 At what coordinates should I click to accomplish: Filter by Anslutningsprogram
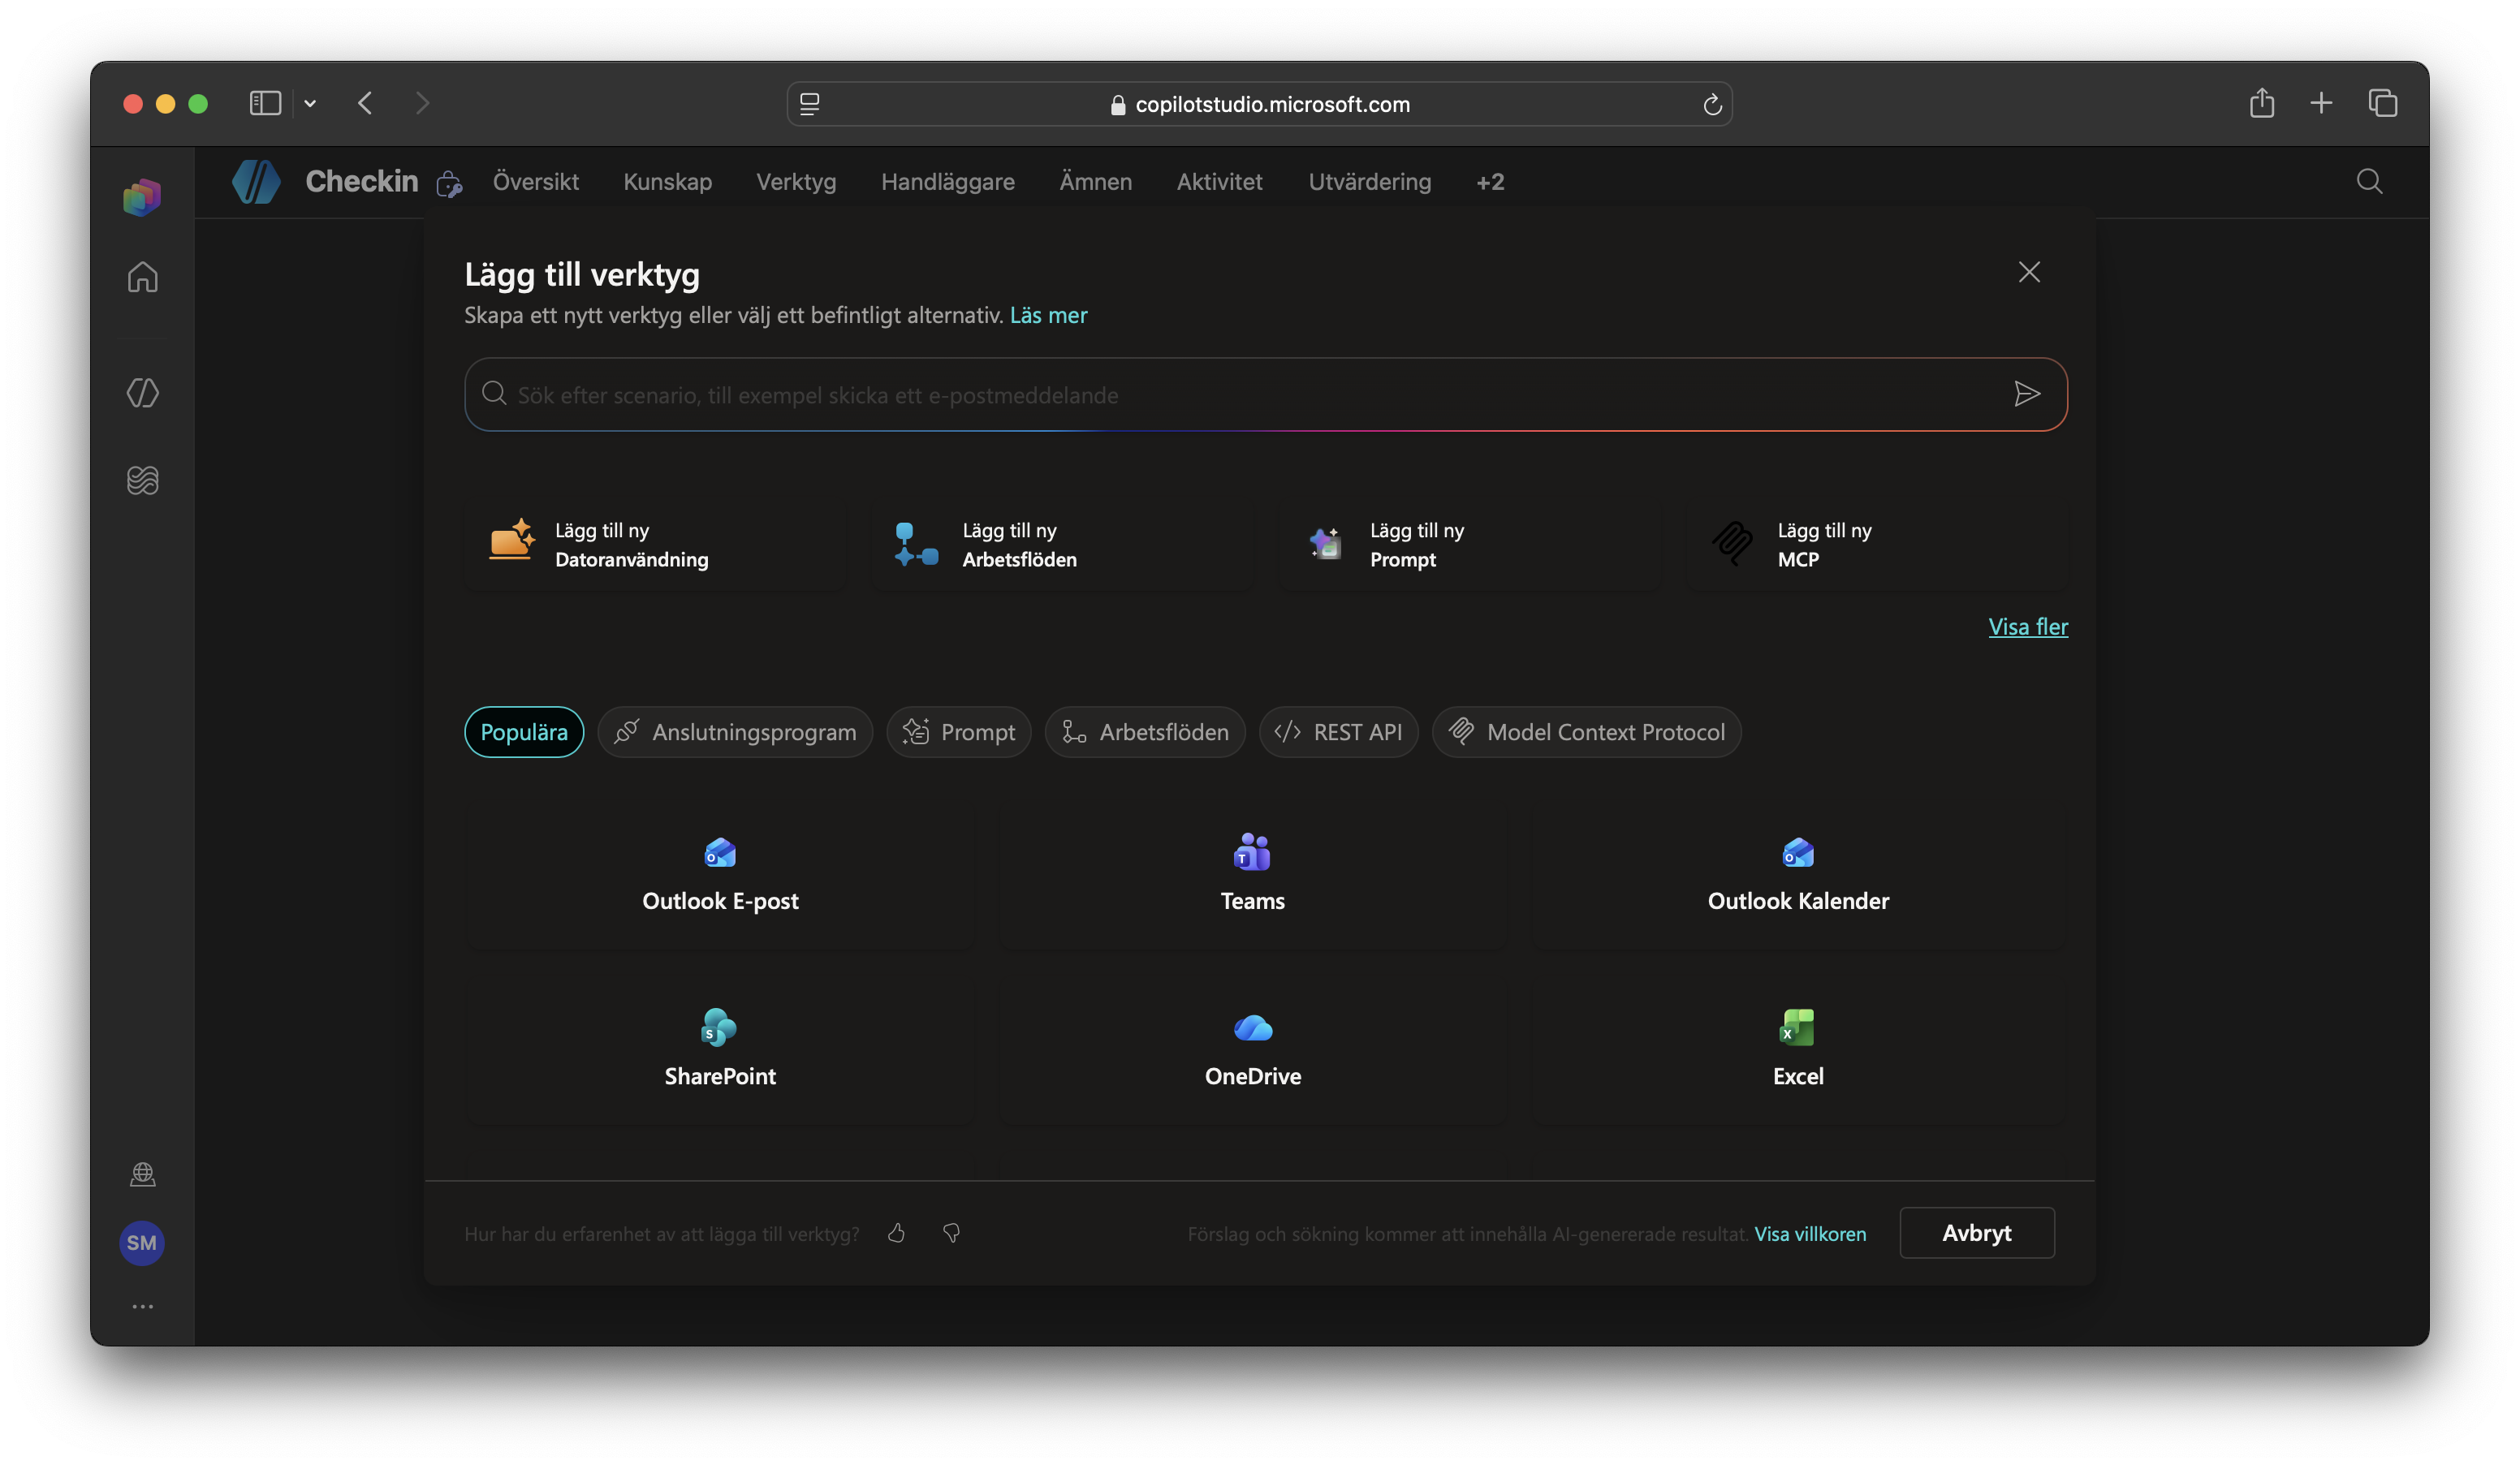pos(735,731)
